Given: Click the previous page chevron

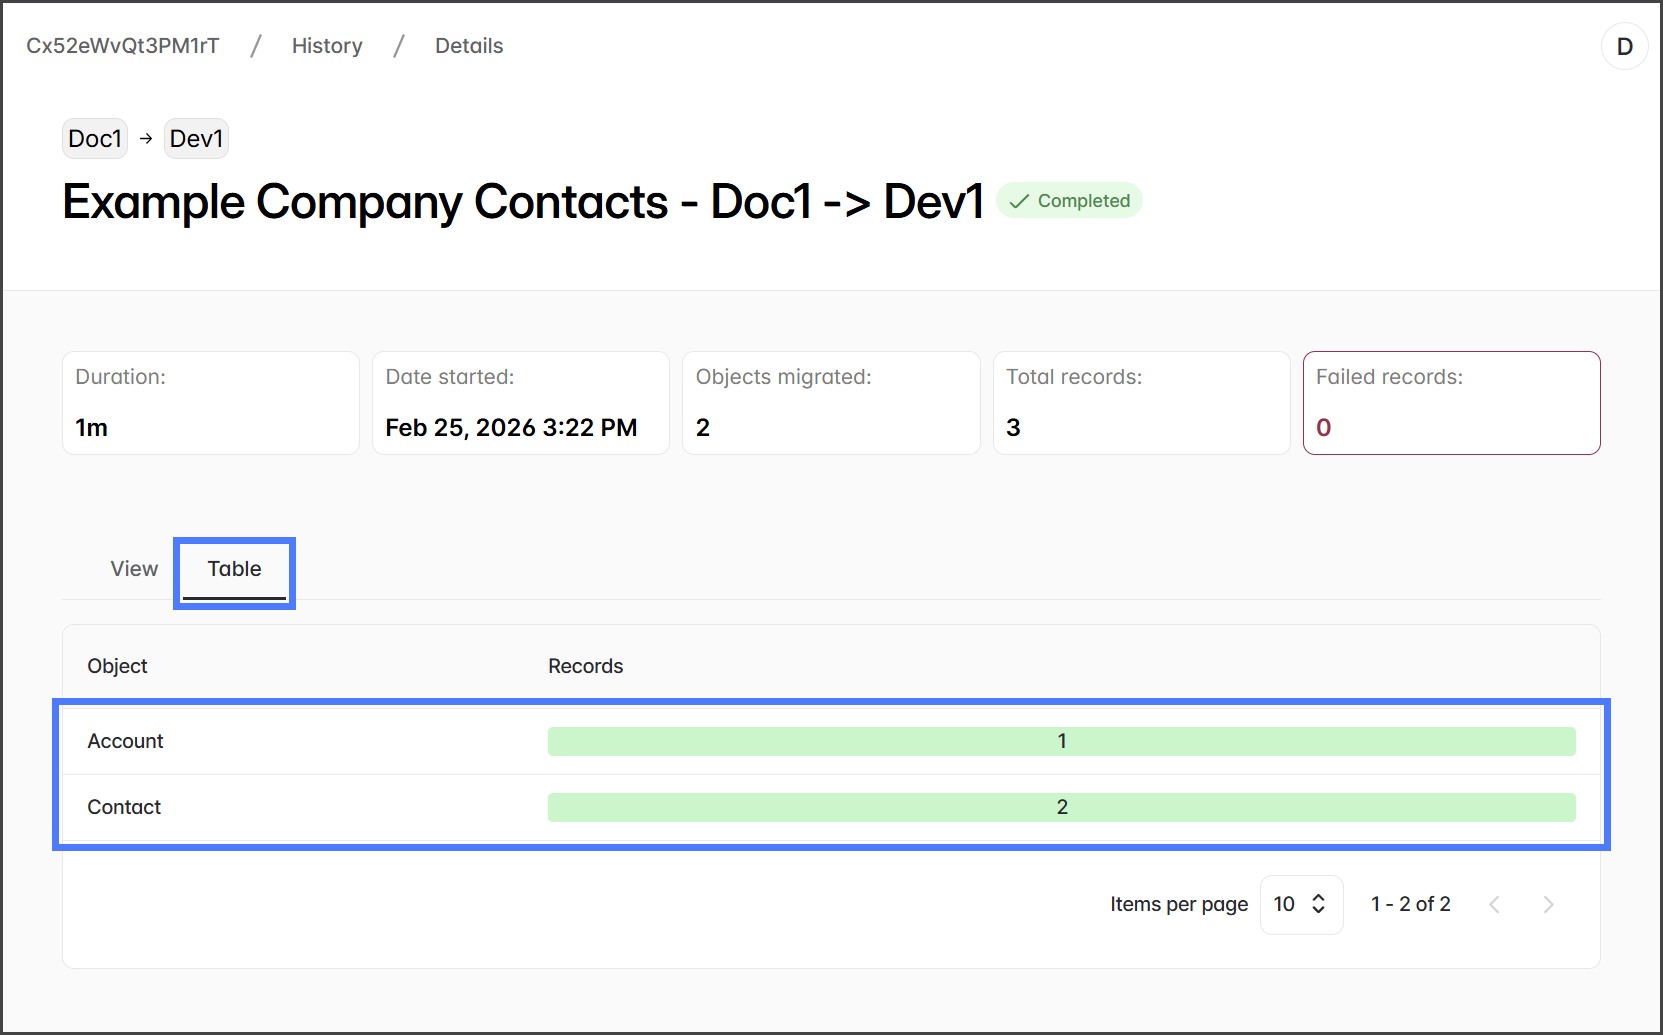Looking at the screenshot, I should point(1494,904).
